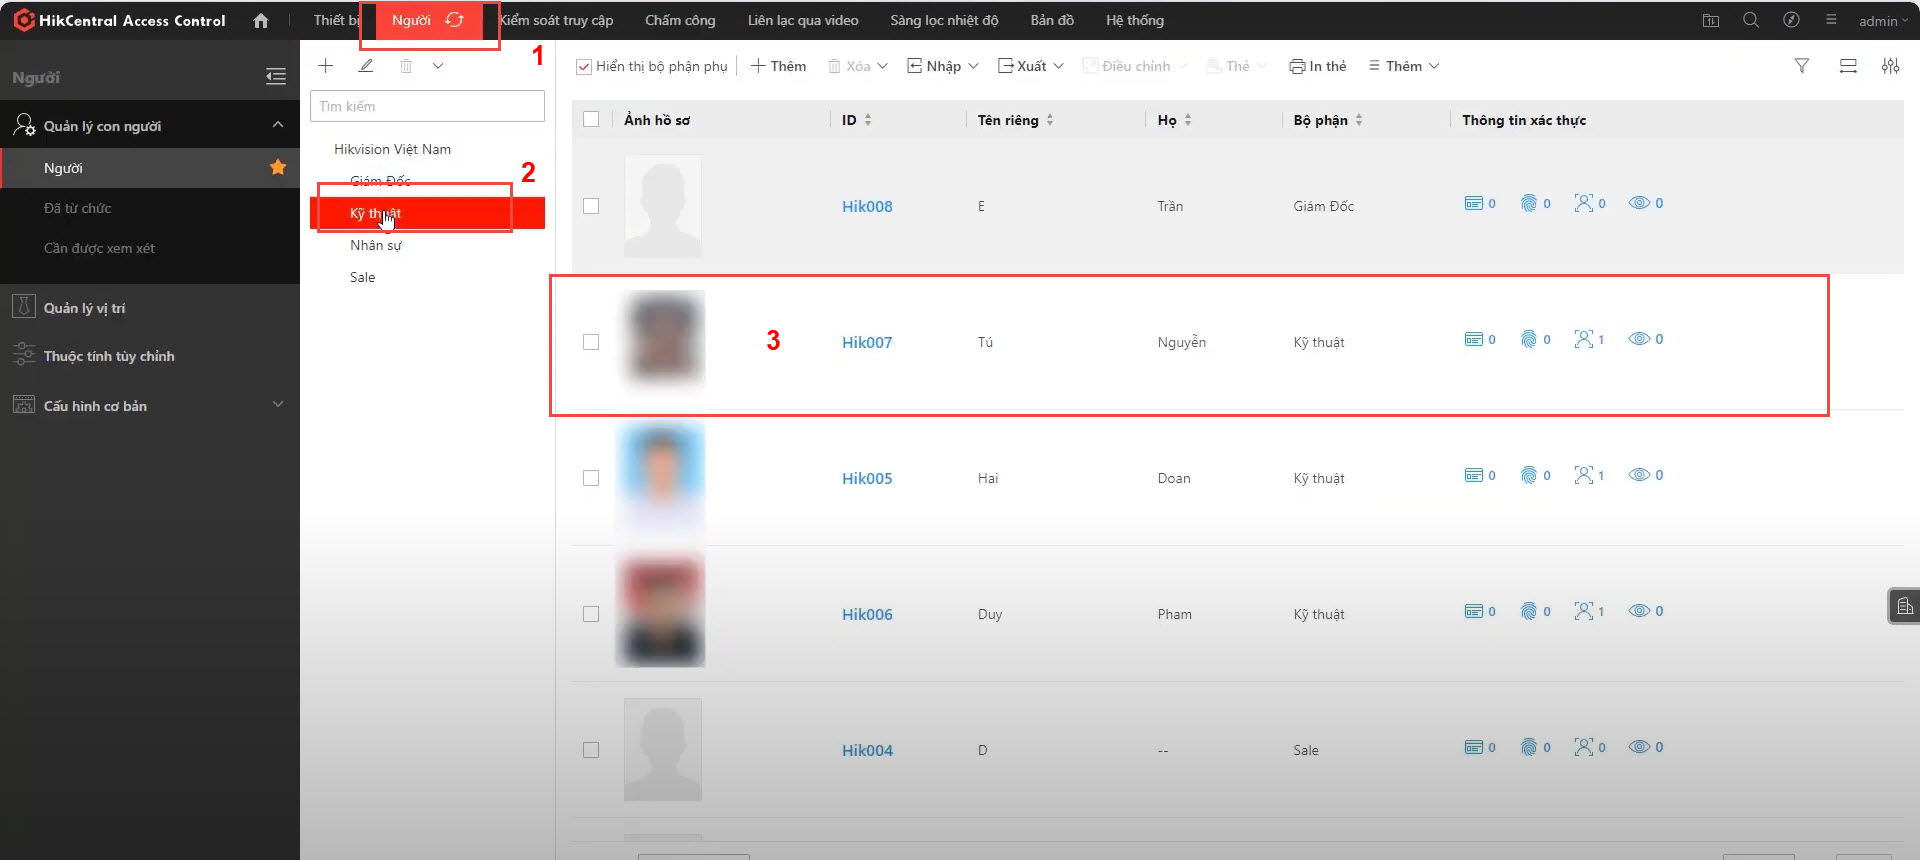This screenshot has height=860, width=1920.
Task: Open the Xuất dropdown menu
Action: 1030,66
